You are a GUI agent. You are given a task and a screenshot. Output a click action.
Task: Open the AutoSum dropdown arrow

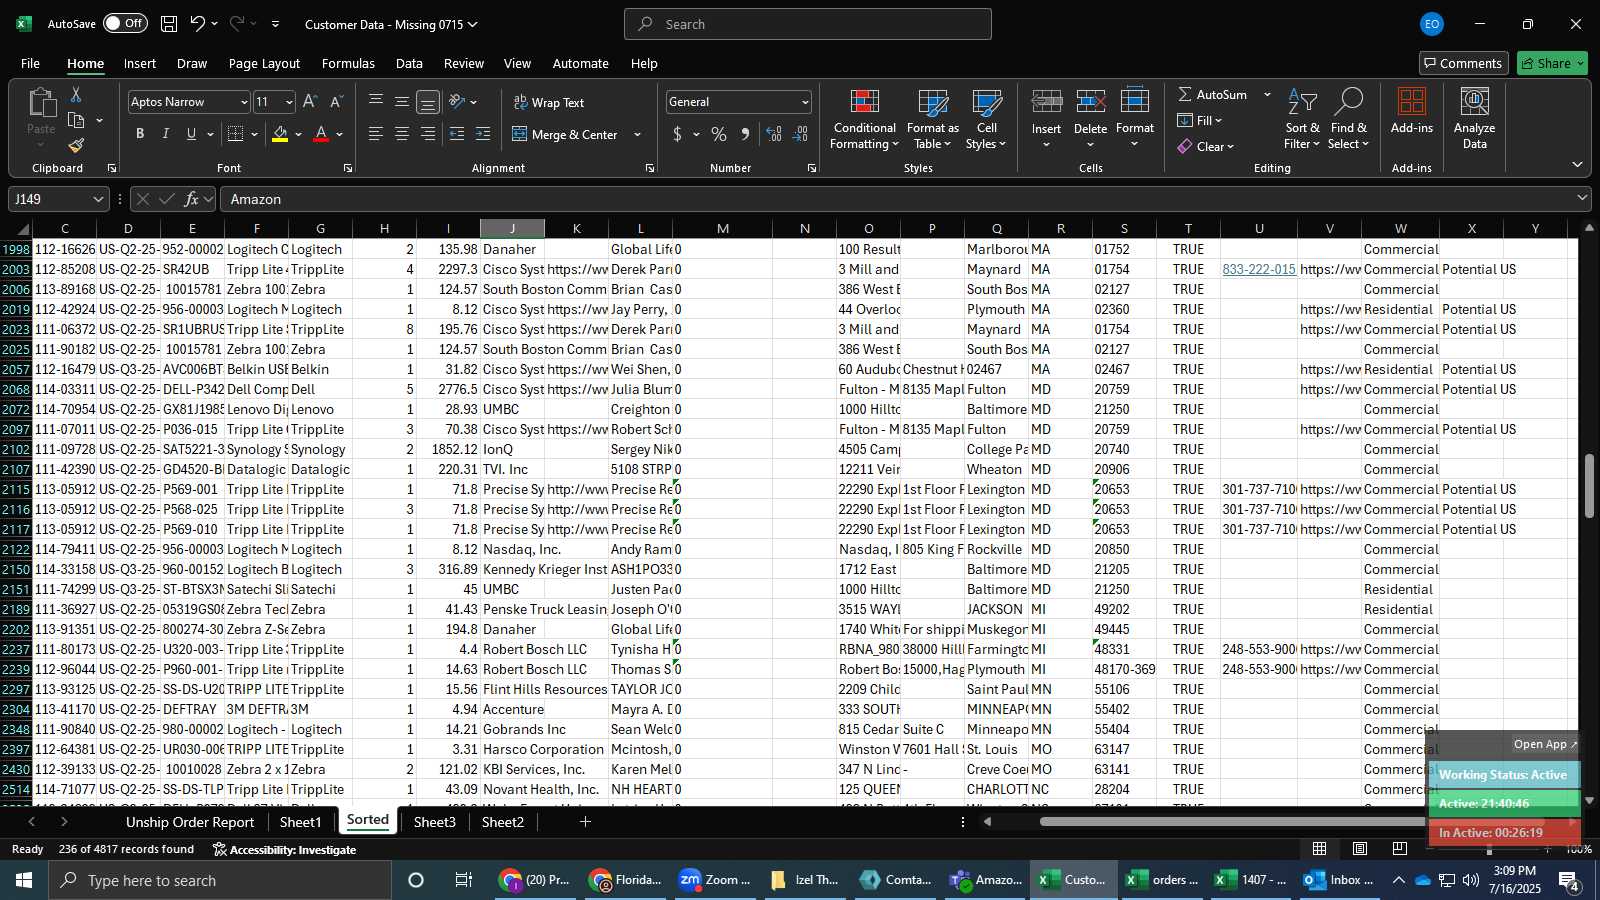click(x=1267, y=94)
